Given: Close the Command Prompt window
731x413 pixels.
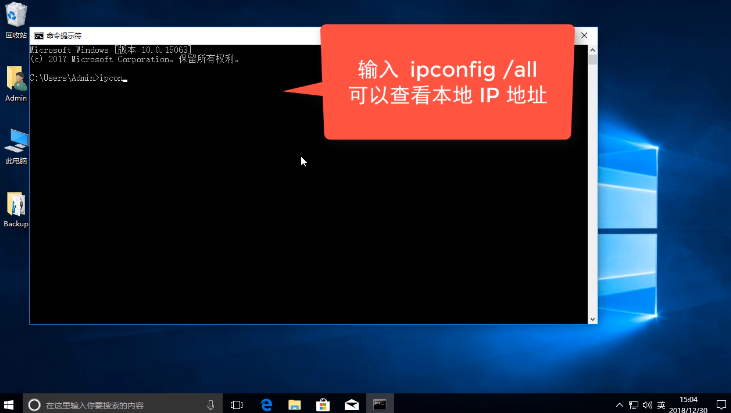Looking at the screenshot, I should [x=584, y=35].
